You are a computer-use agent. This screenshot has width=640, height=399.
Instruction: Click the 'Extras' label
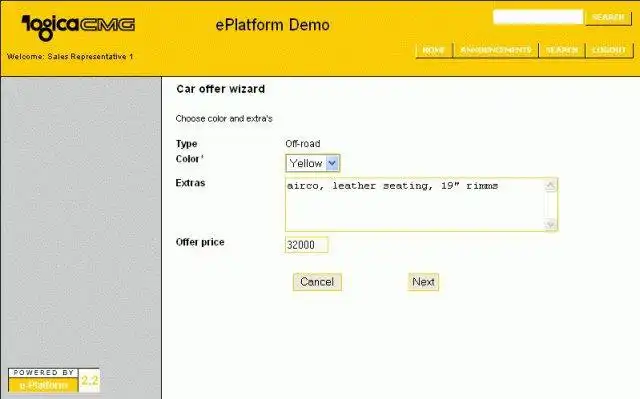coord(190,183)
